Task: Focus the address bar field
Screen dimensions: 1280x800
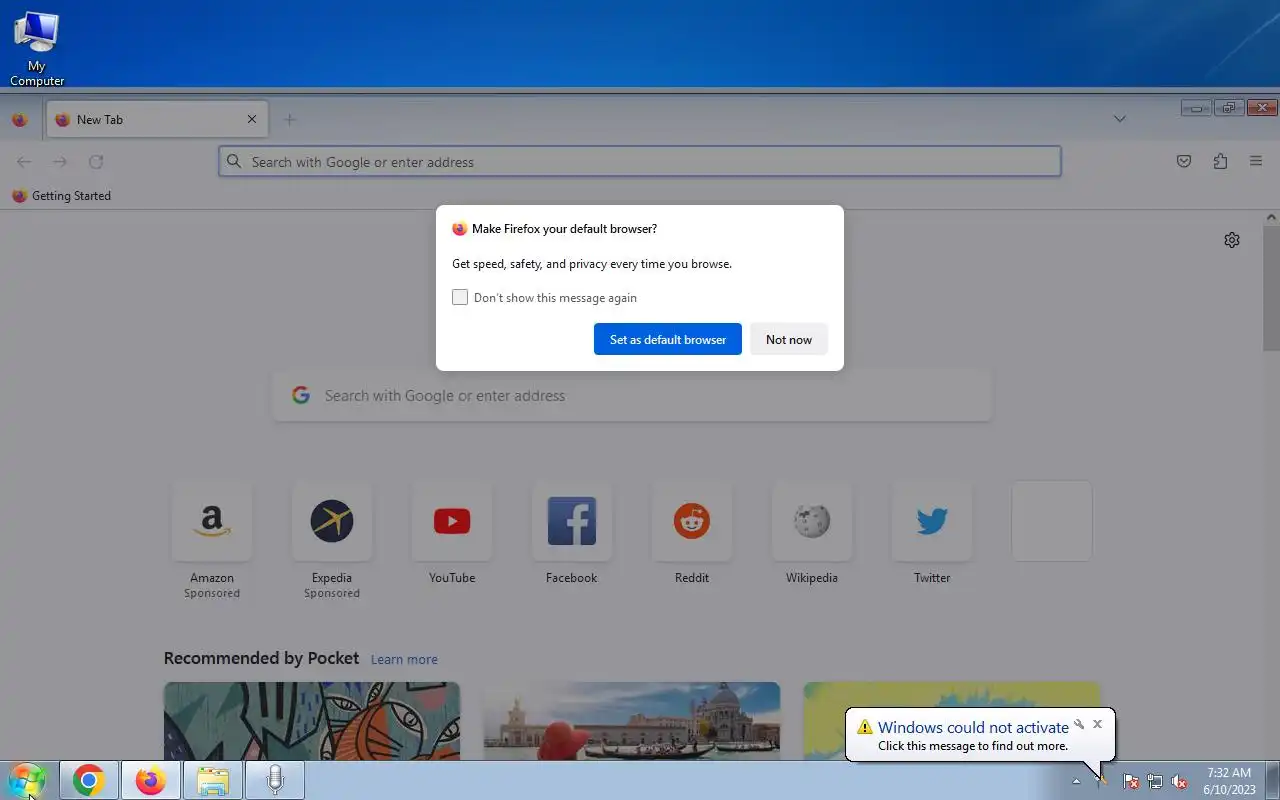Action: pyautogui.click(x=640, y=161)
